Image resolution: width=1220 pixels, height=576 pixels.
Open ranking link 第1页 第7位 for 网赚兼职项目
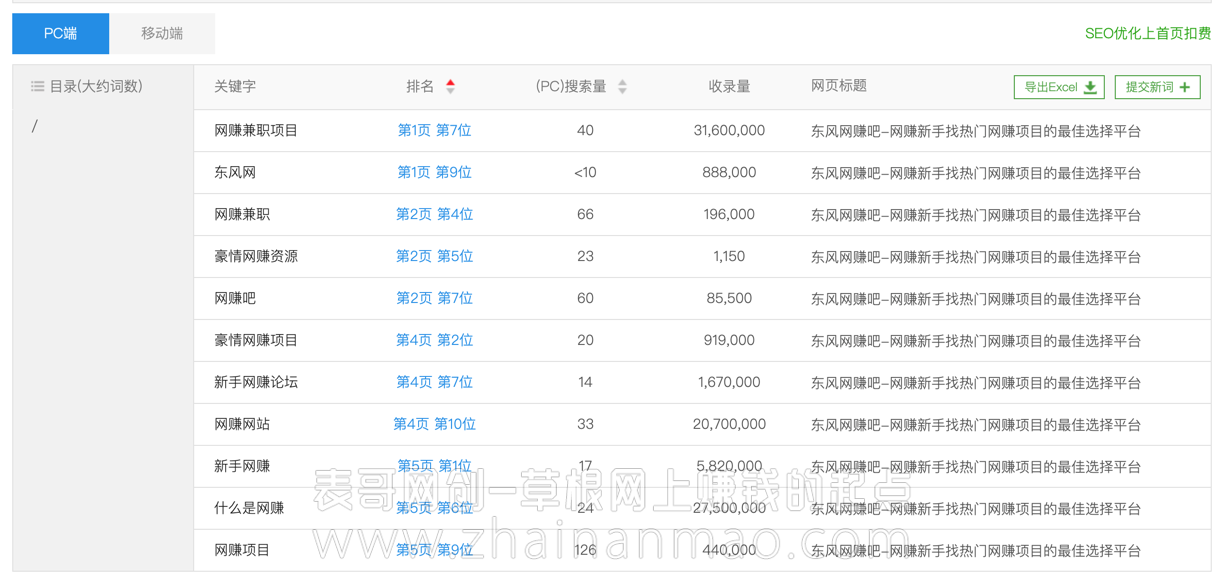(434, 130)
